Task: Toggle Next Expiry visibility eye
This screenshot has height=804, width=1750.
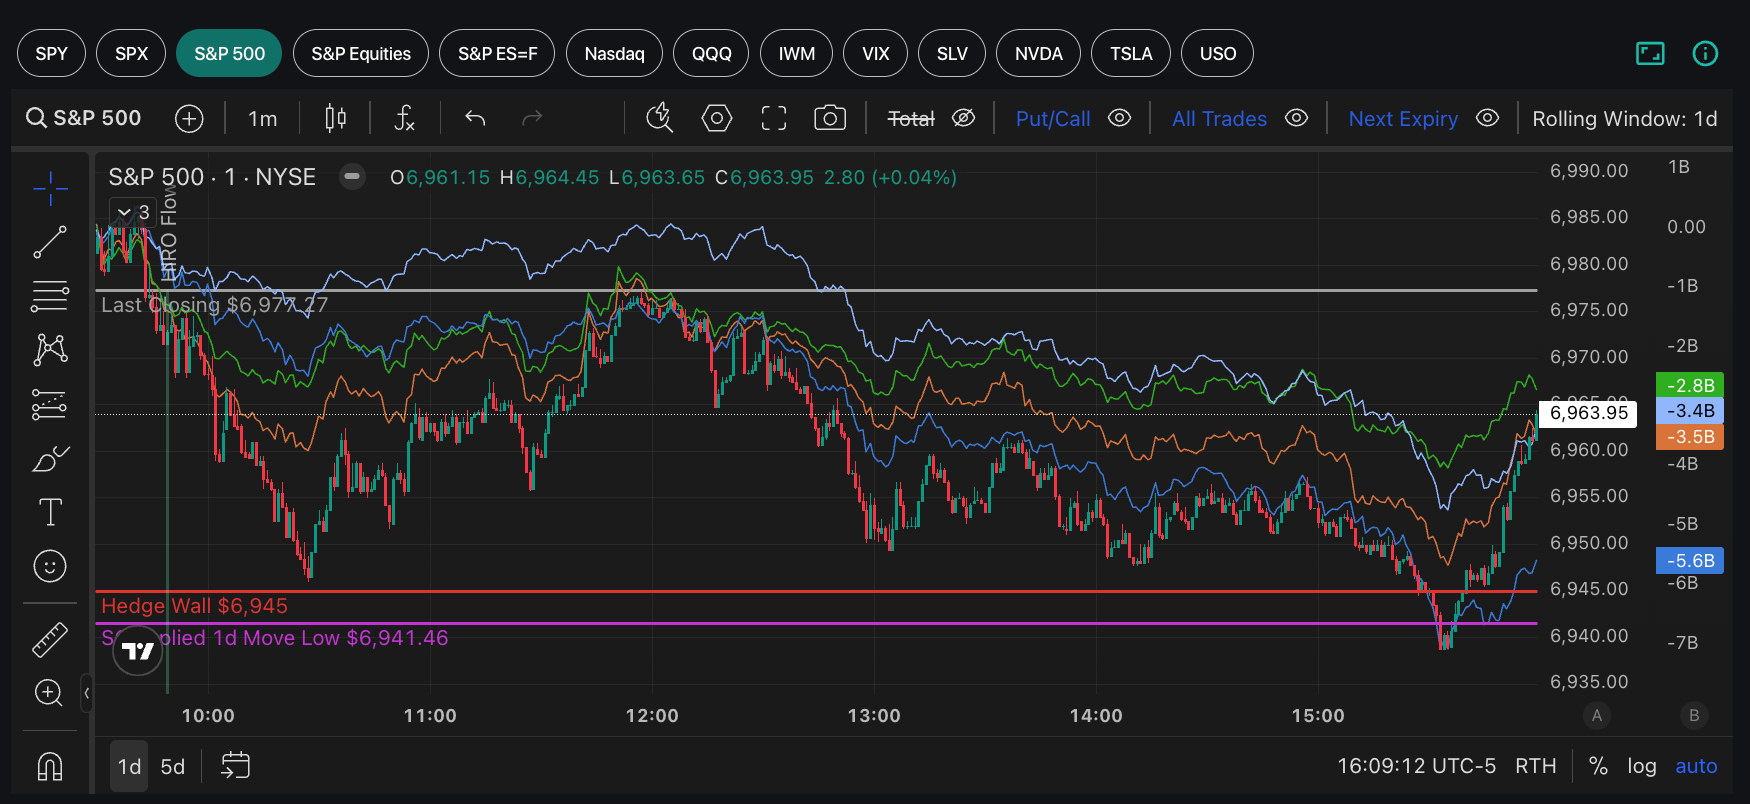Action: point(1487,119)
